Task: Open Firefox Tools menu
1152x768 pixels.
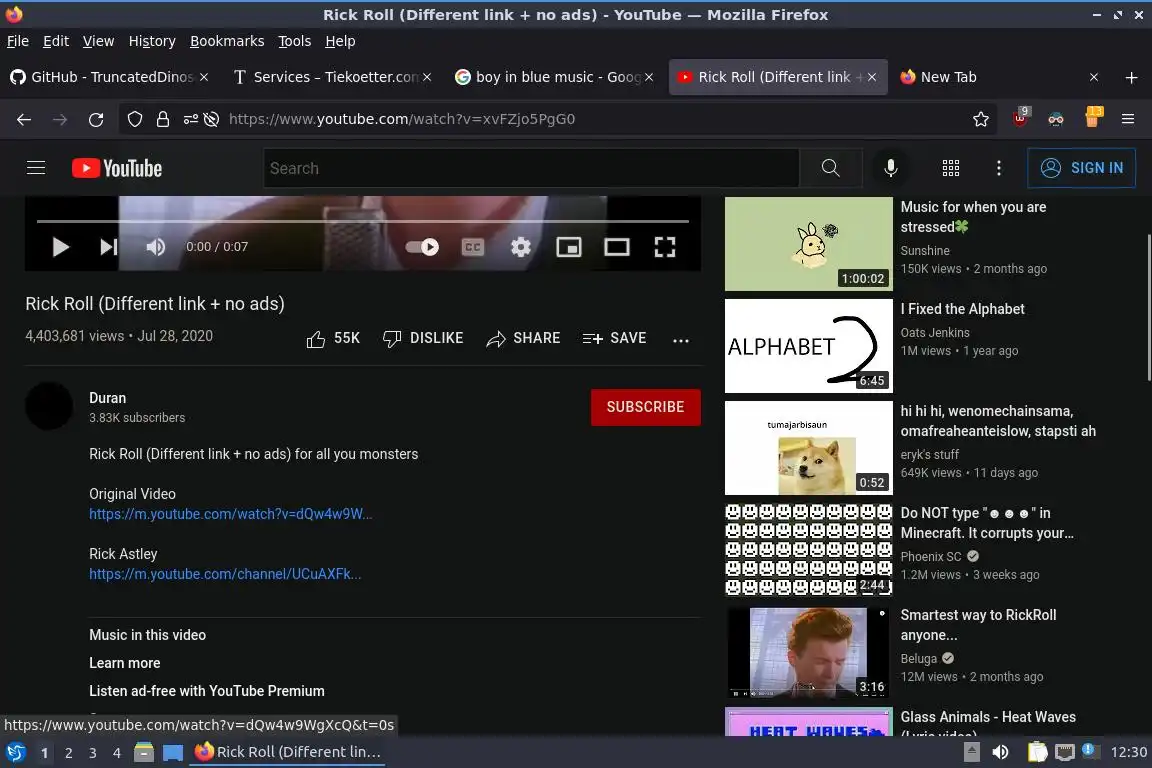Action: (295, 41)
